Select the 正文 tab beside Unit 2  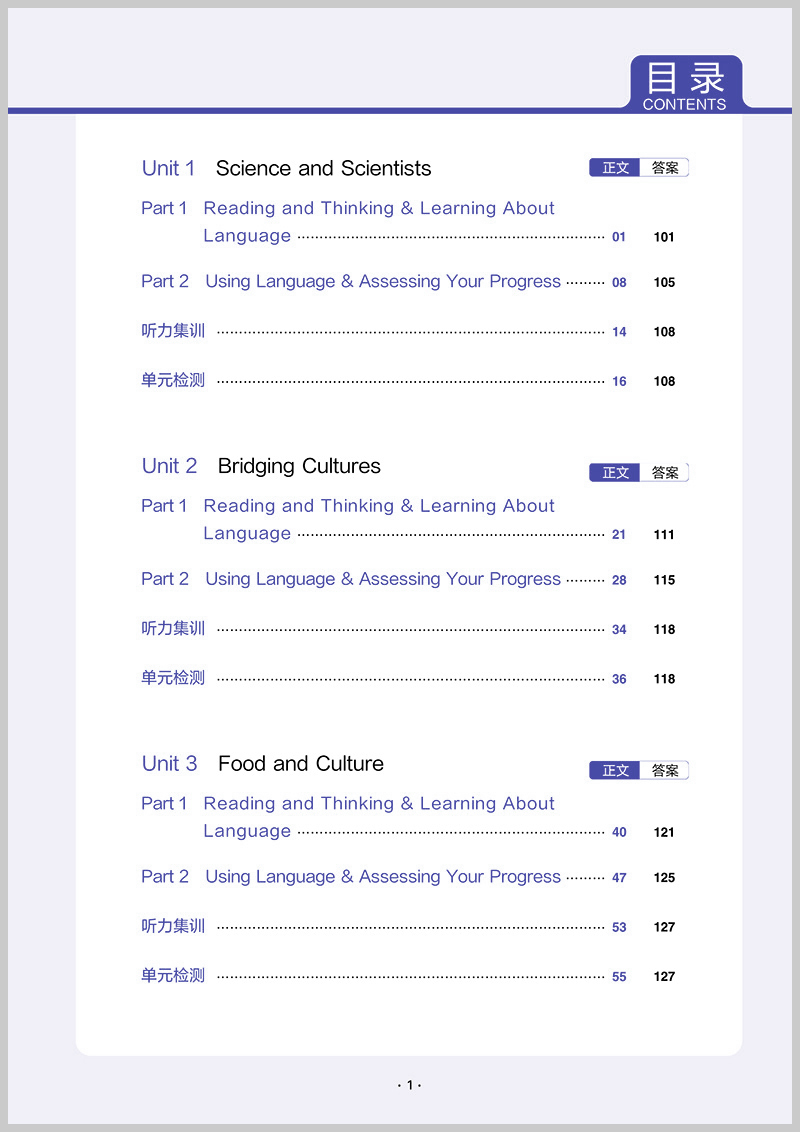point(615,472)
